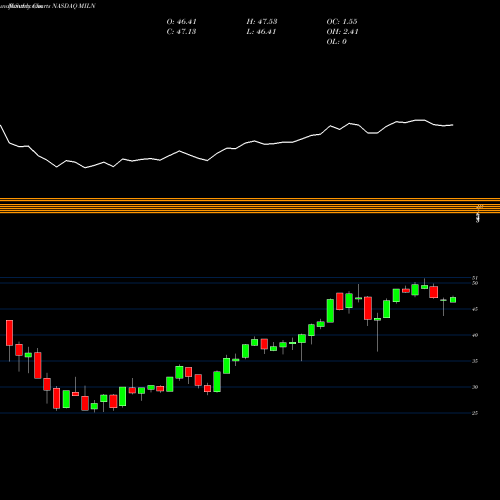Select the low value L: 46.41
This screenshot has width=500, height=500.
point(261,32)
